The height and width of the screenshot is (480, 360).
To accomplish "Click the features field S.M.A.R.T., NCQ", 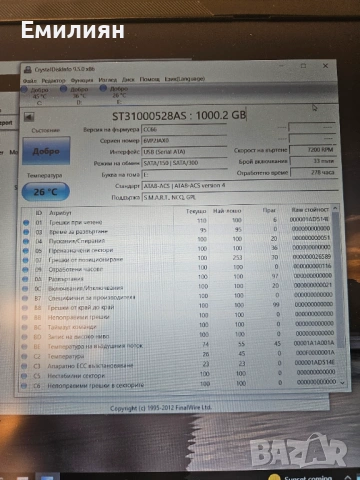I will 240,197.
